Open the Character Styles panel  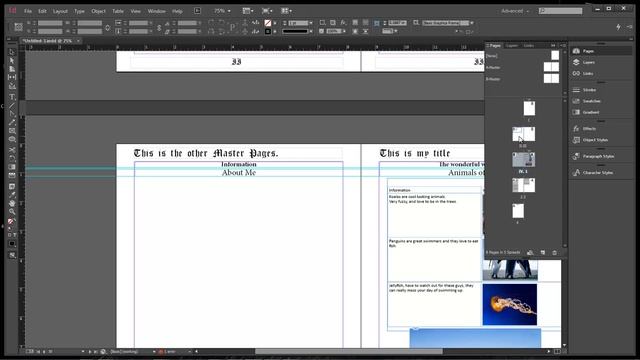click(x=601, y=173)
